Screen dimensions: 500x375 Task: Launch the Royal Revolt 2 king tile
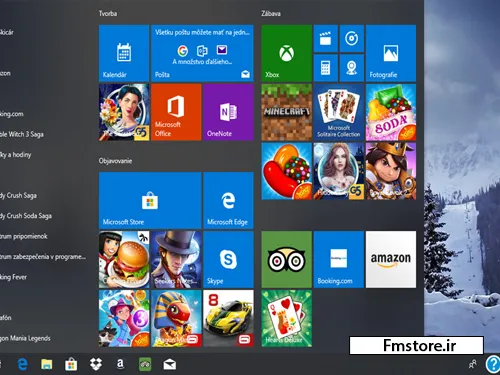pyautogui.click(x=391, y=171)
